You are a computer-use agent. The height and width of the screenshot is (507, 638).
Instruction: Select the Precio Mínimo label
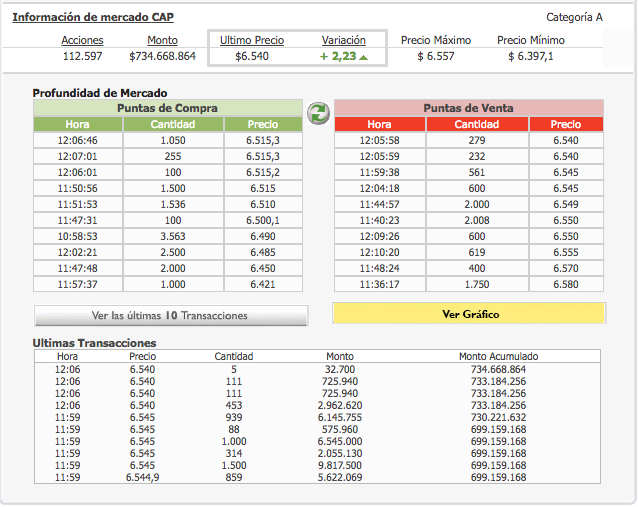(x=531, y=40)
